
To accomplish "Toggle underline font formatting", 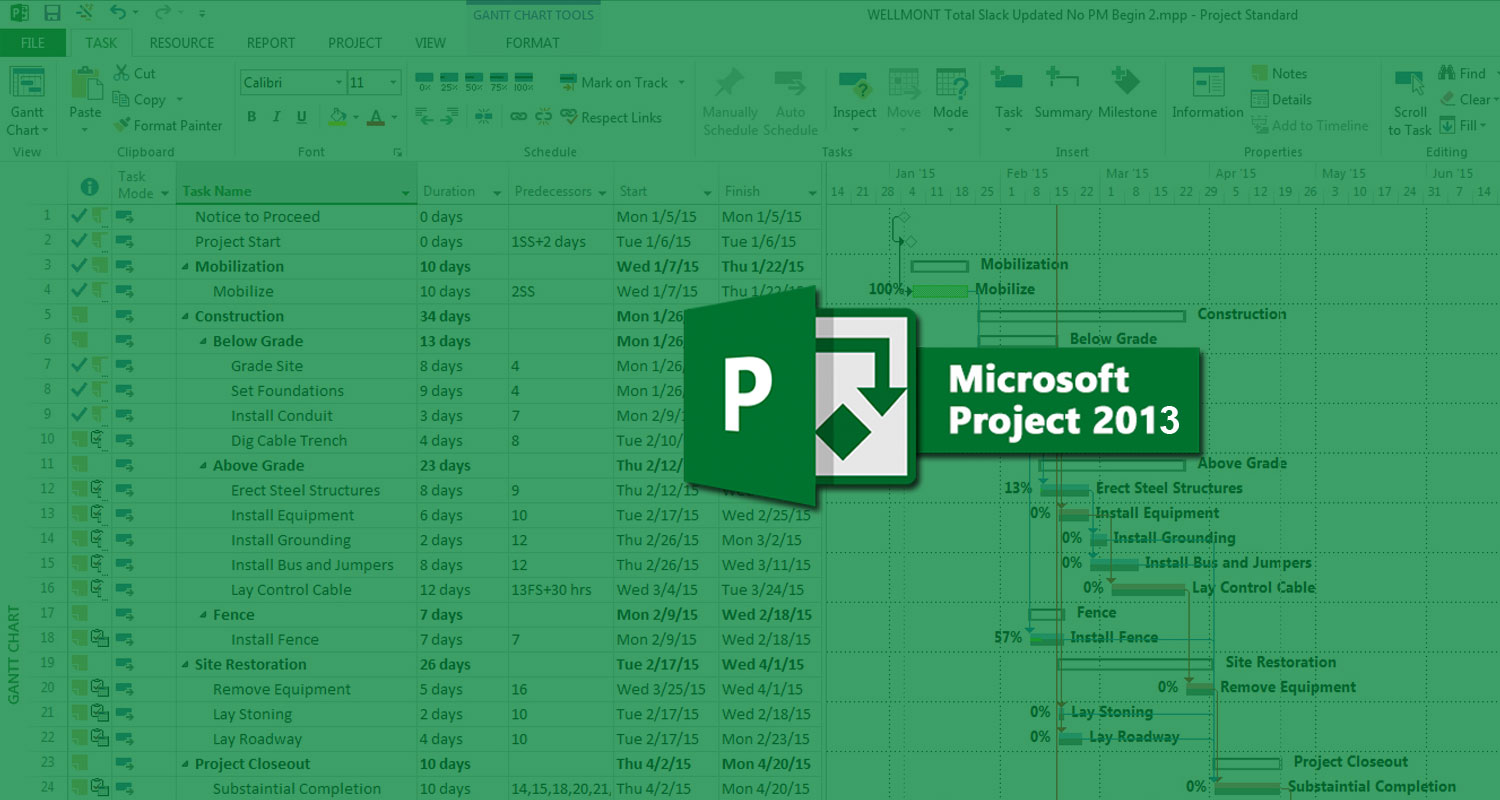I will 301,117.
